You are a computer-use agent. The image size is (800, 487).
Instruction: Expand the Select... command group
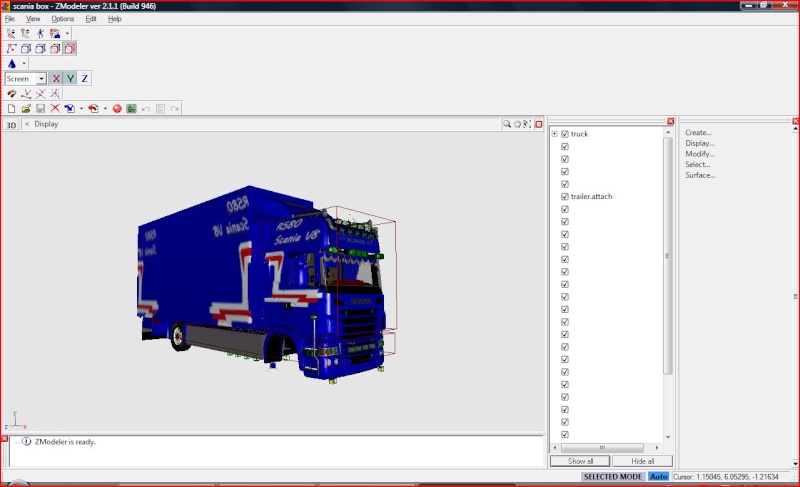coord(698,165)
